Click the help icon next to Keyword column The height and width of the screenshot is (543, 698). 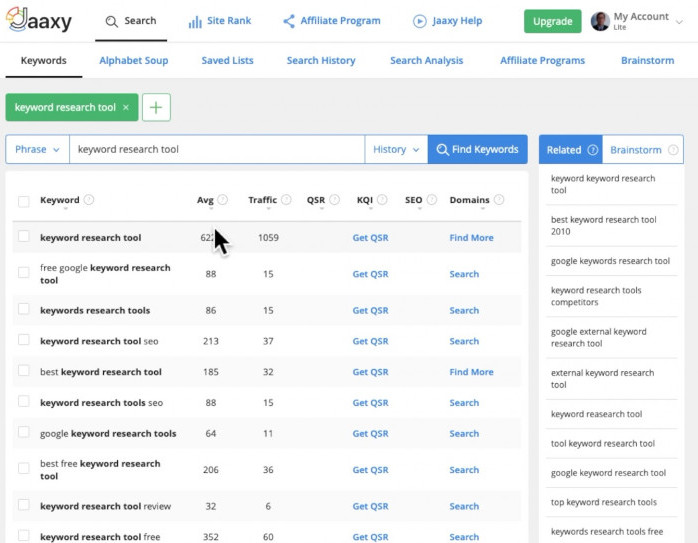click(x=89, y=199)
